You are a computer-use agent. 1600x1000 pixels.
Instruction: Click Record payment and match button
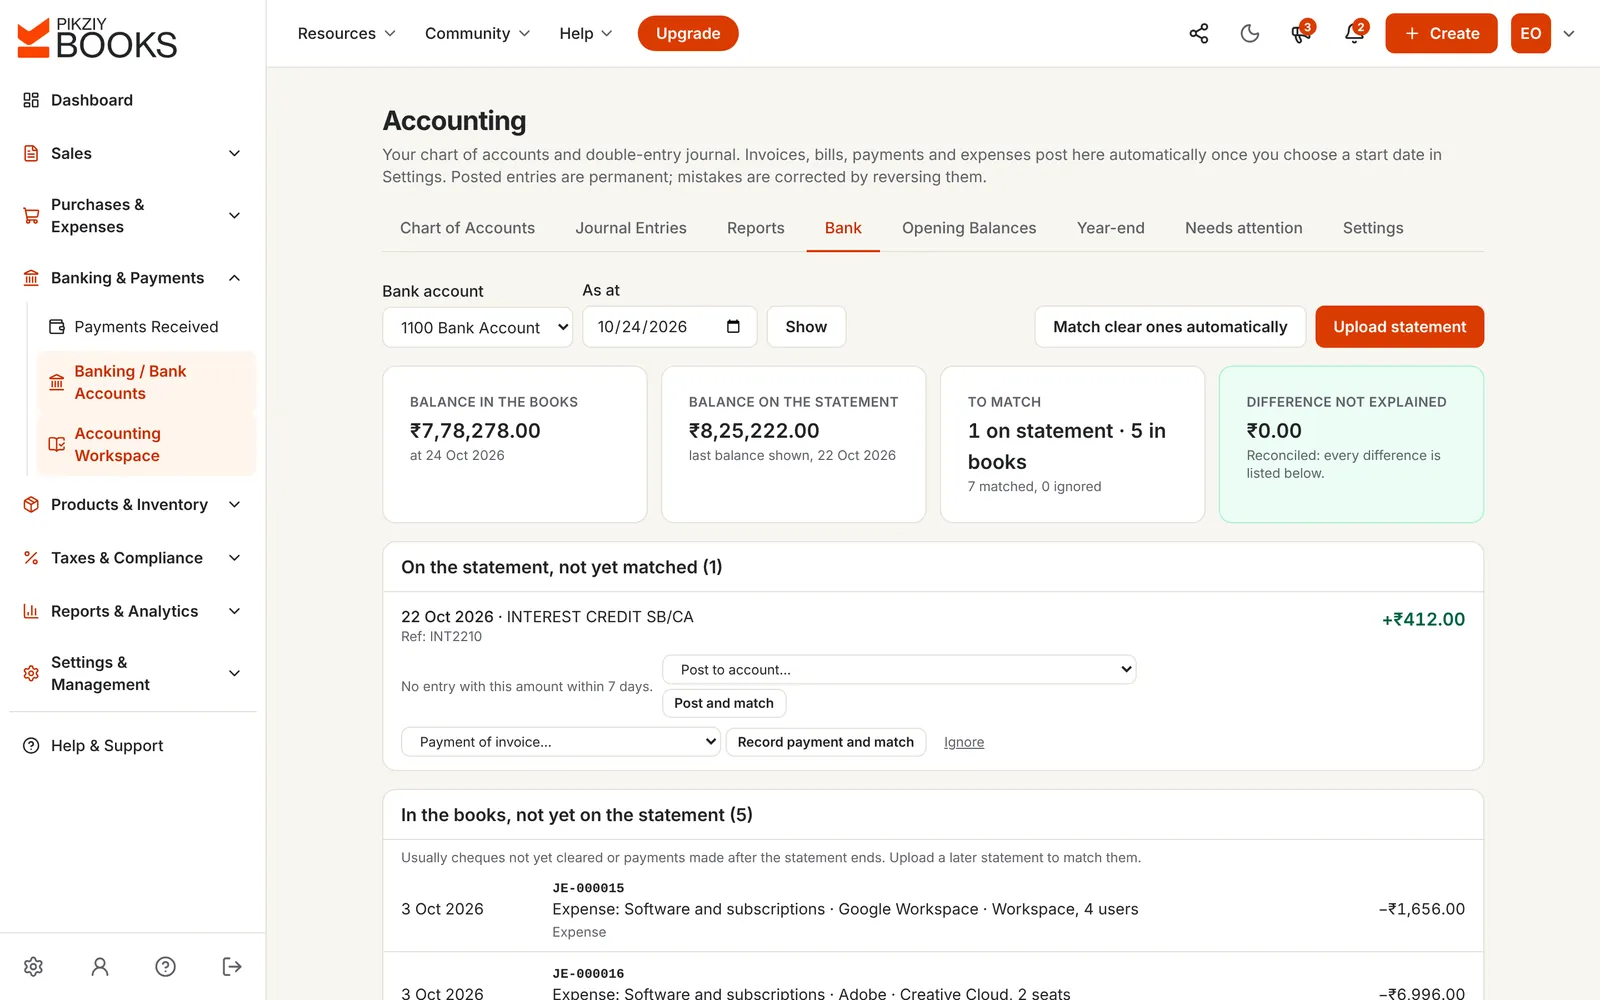pos(826,742)
